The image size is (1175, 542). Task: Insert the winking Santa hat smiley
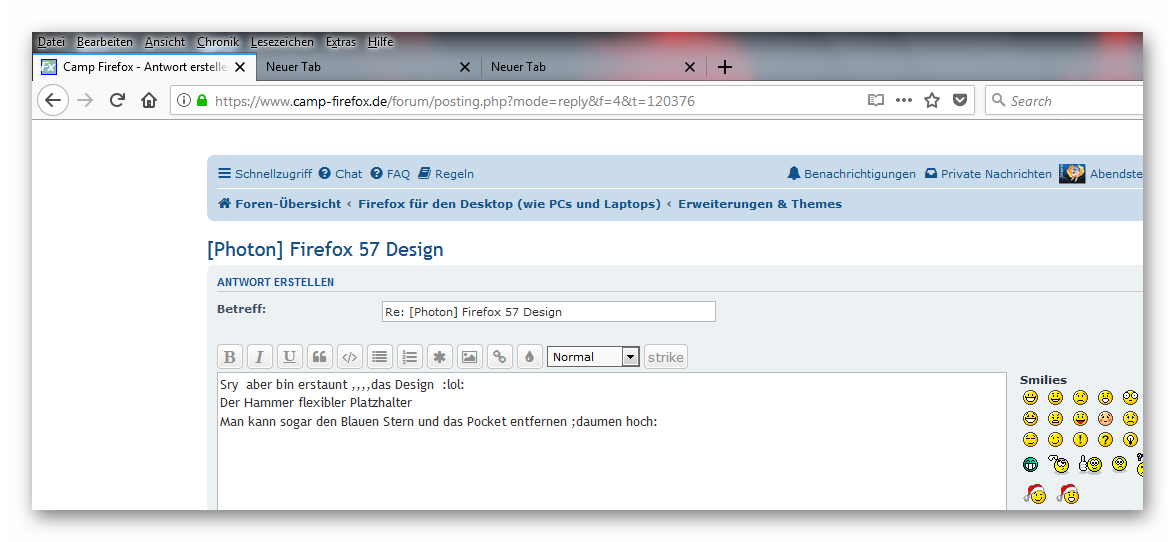pyautogui.click(x=1035, y=494)
